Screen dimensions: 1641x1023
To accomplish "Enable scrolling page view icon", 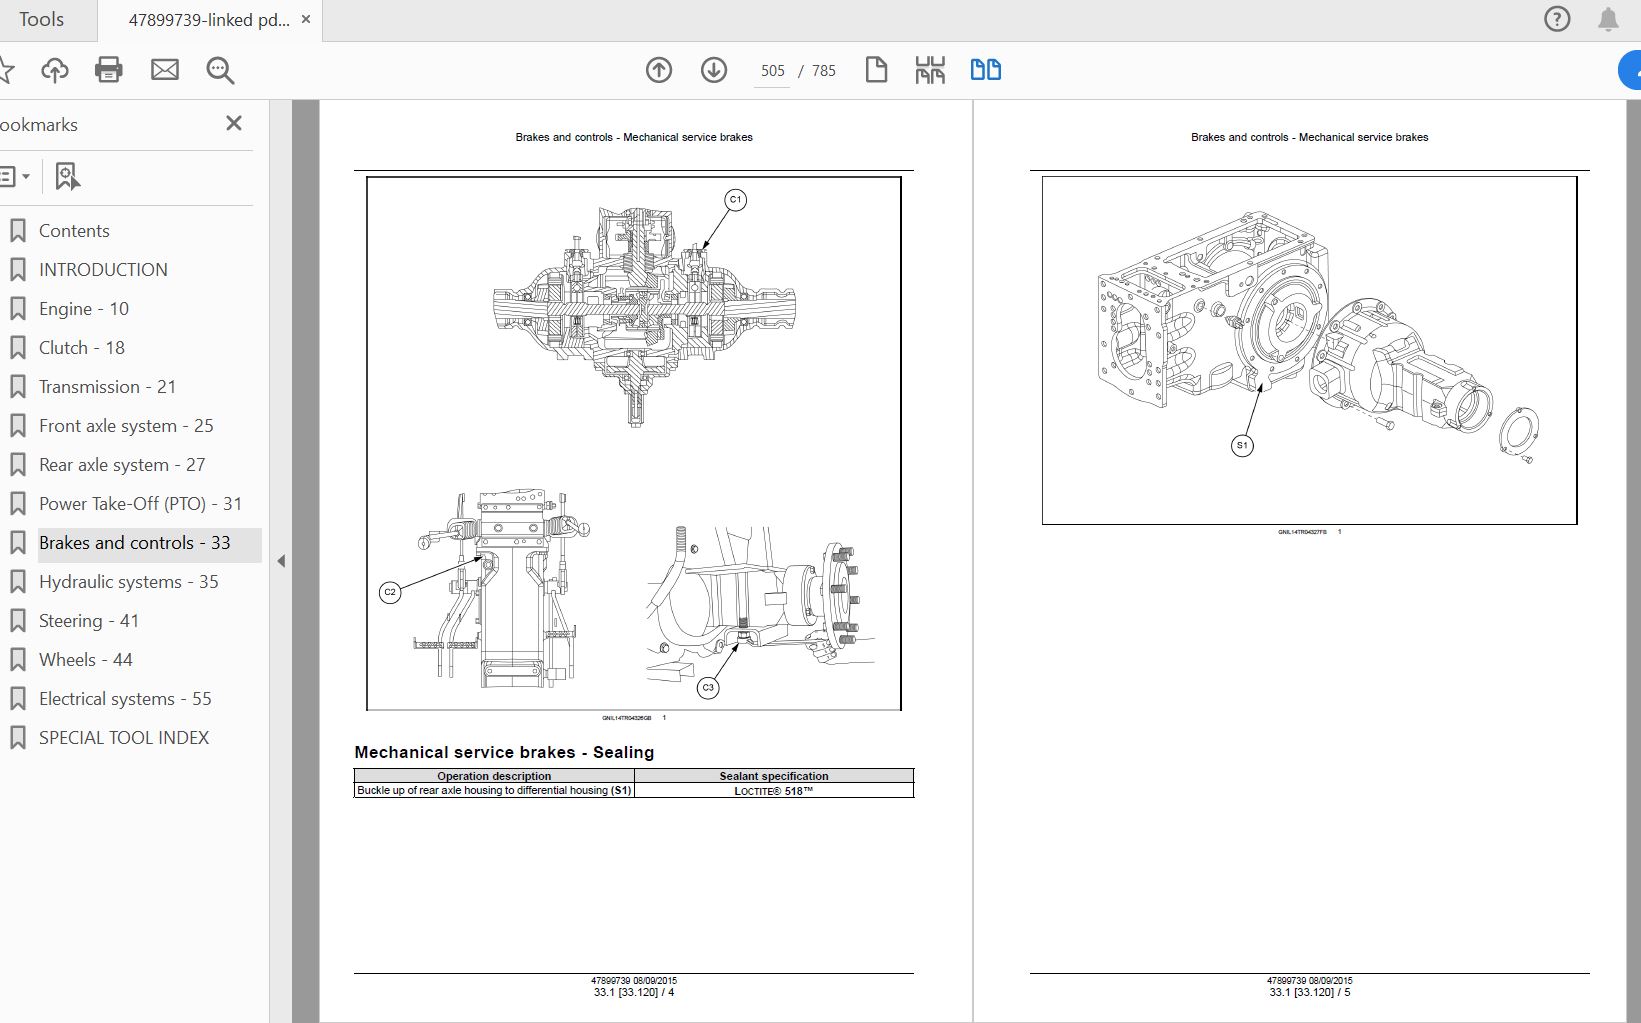I will tap(930, 70).
